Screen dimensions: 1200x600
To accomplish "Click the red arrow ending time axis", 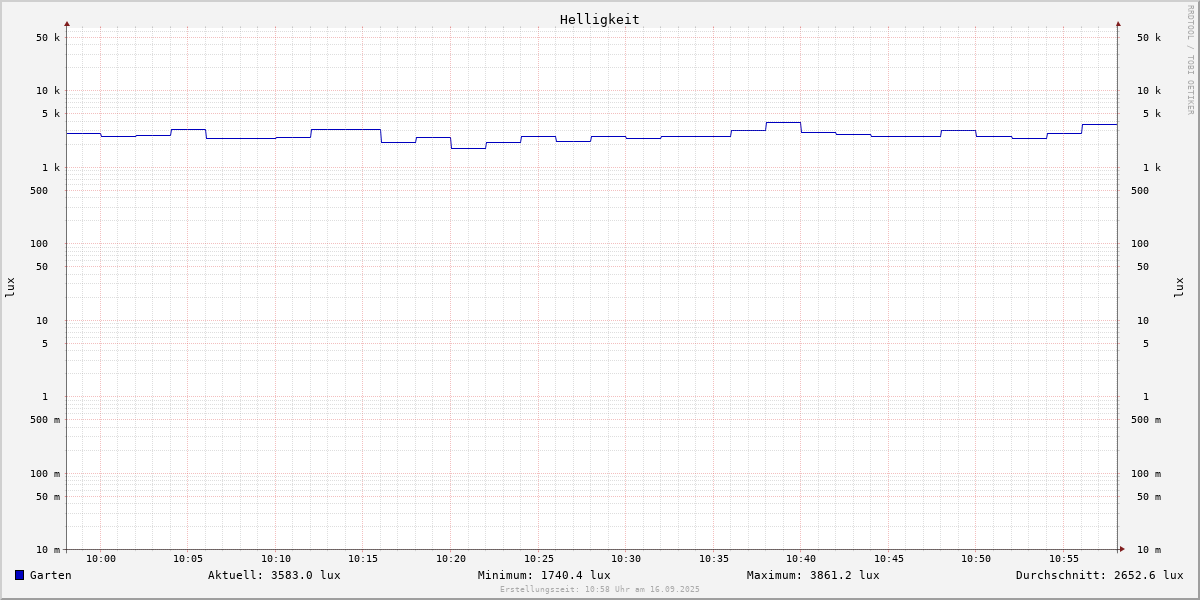I will (x=1122, y=549).
